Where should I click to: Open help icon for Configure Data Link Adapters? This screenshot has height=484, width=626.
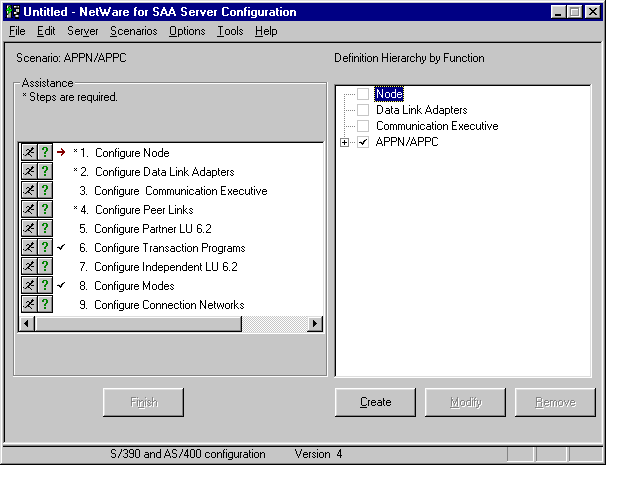point(44,172)
